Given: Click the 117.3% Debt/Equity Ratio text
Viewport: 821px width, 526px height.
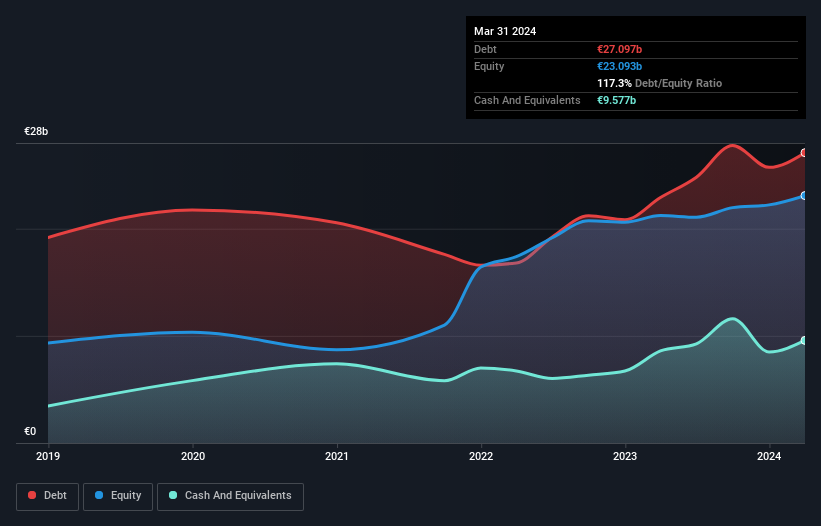Looking at the screenshot, I should click(x=659, y=83).
